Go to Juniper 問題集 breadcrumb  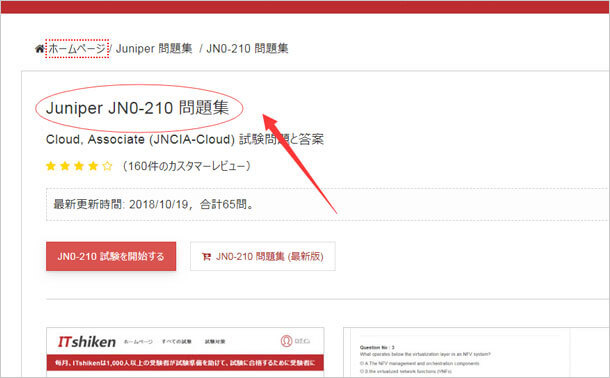click(x=154, y=49)
